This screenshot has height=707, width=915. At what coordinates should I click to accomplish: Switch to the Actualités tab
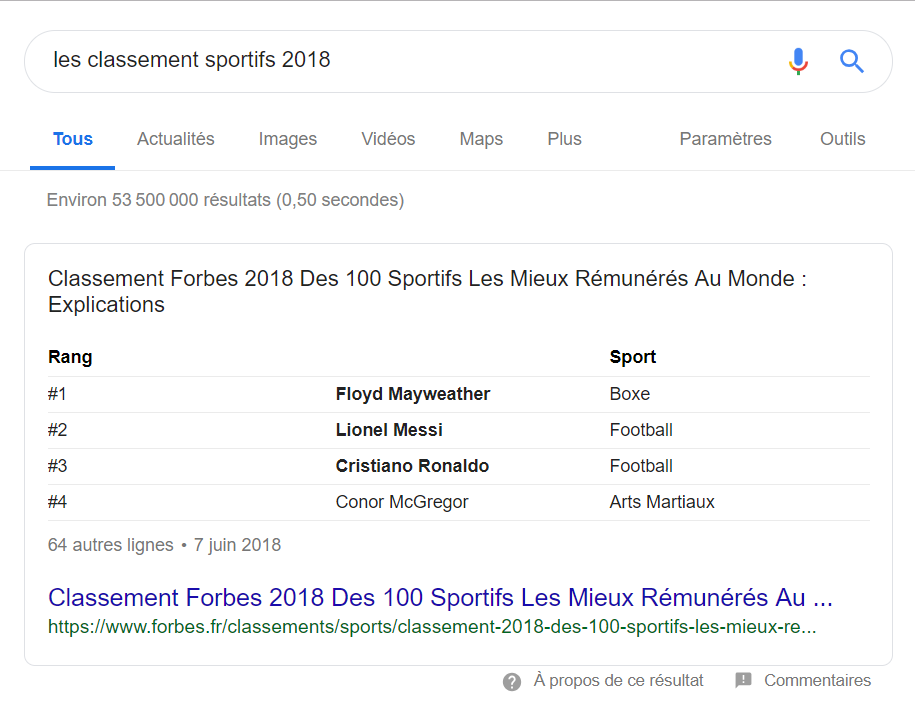click(x=176, y=139)
